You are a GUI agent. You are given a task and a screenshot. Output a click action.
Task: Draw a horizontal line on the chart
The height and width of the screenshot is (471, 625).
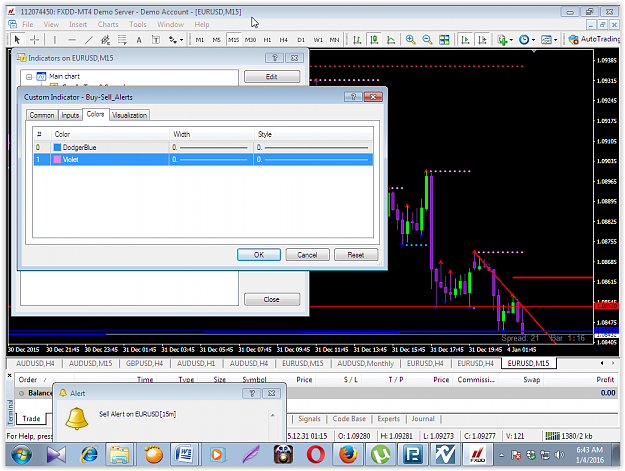(x=72, y=39)
